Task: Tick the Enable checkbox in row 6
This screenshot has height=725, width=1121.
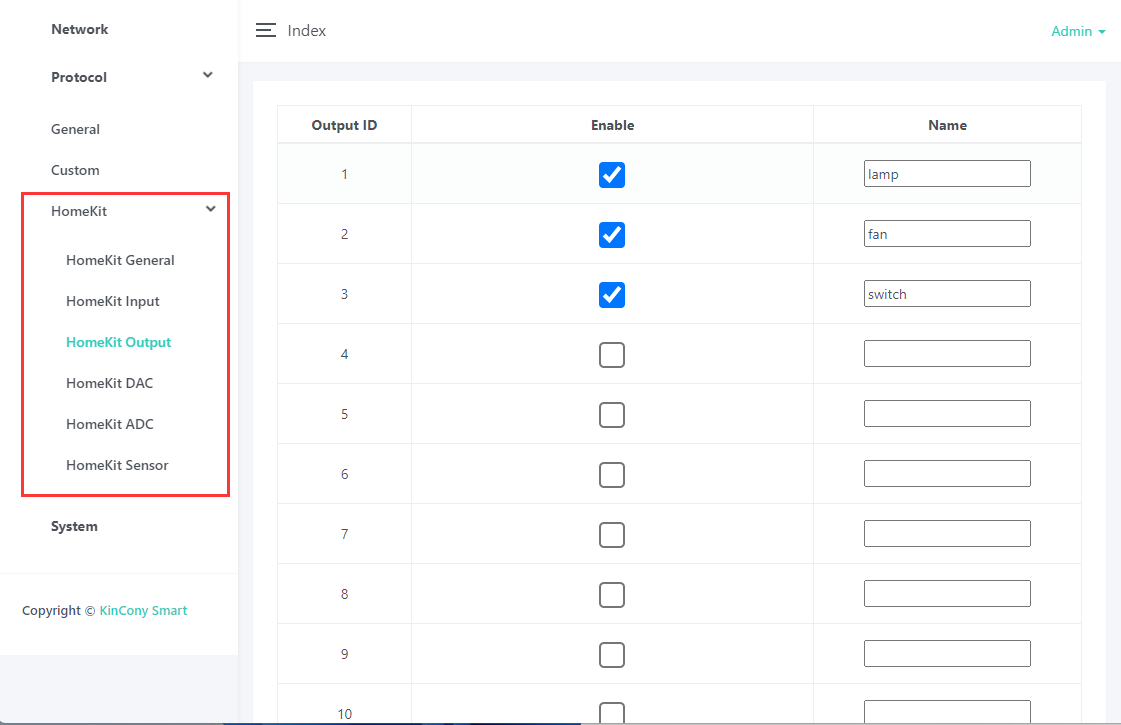Action: click(612, 474)
